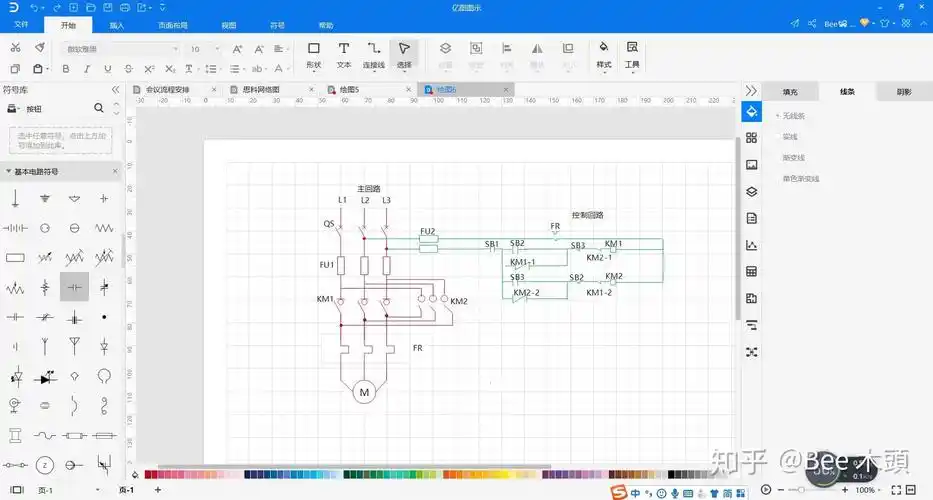
Task: Select the highlighted capacitor symbol in library
Action: pyautogui.click(x=74, y=287)
